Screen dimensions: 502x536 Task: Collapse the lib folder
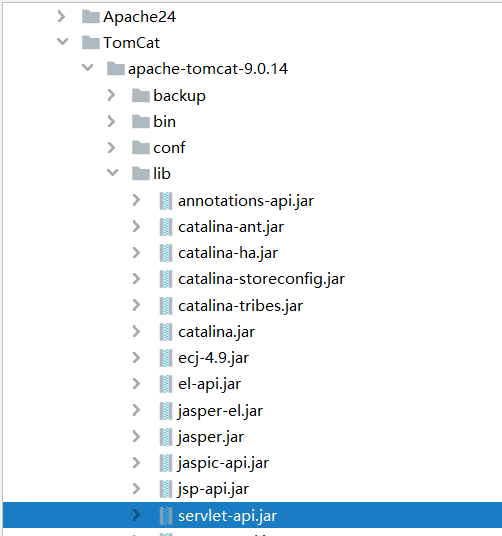112,173
